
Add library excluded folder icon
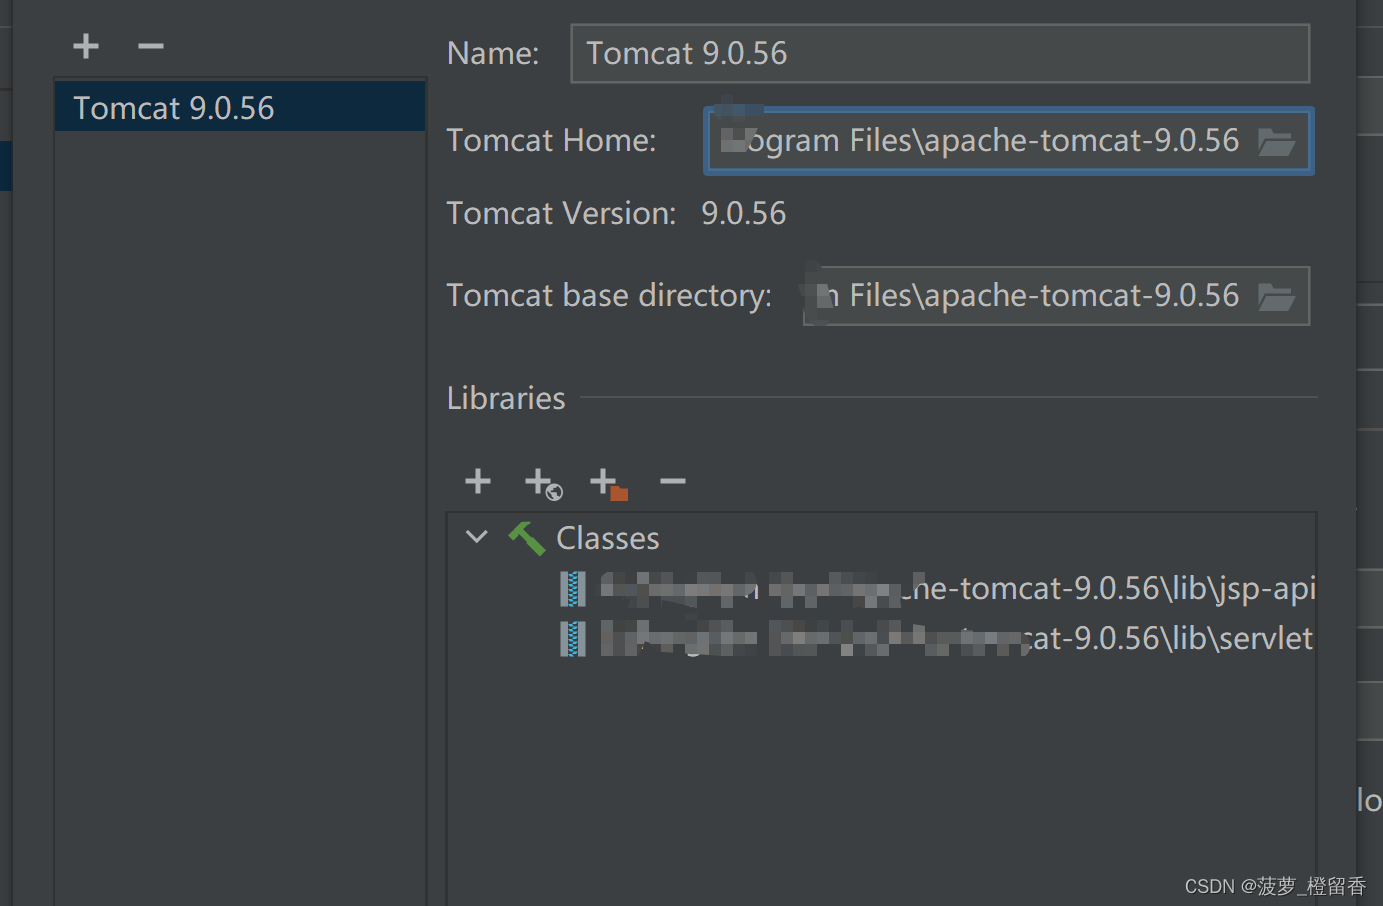coord(608,483)
